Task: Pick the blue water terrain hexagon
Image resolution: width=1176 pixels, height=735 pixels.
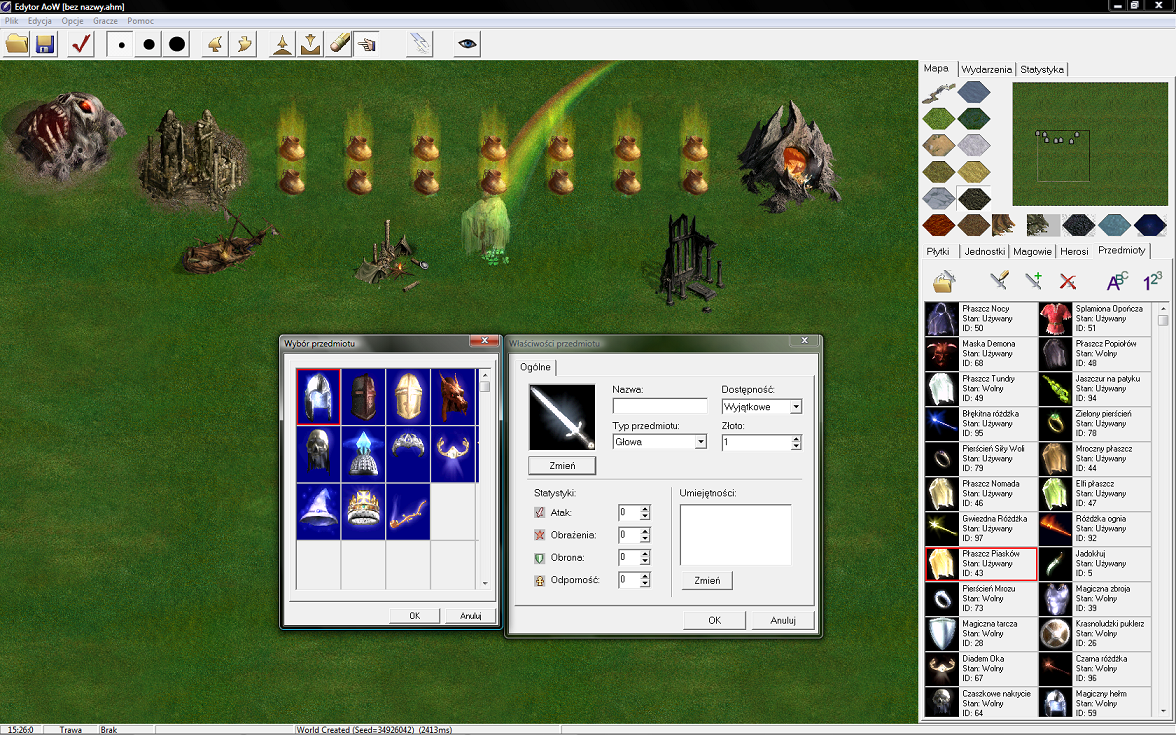Action: [x=974, y=93]
